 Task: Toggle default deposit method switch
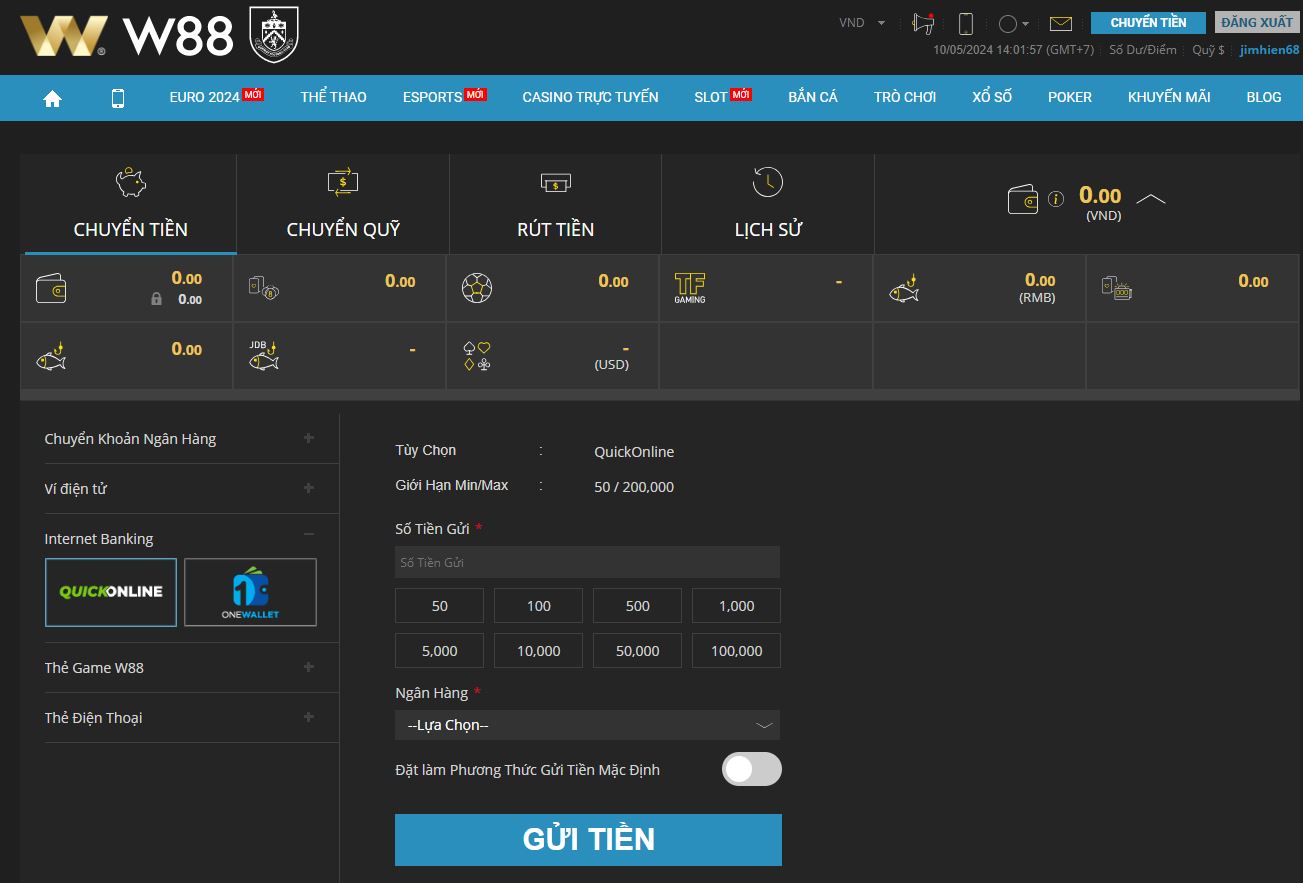click(x=752, y=769)
